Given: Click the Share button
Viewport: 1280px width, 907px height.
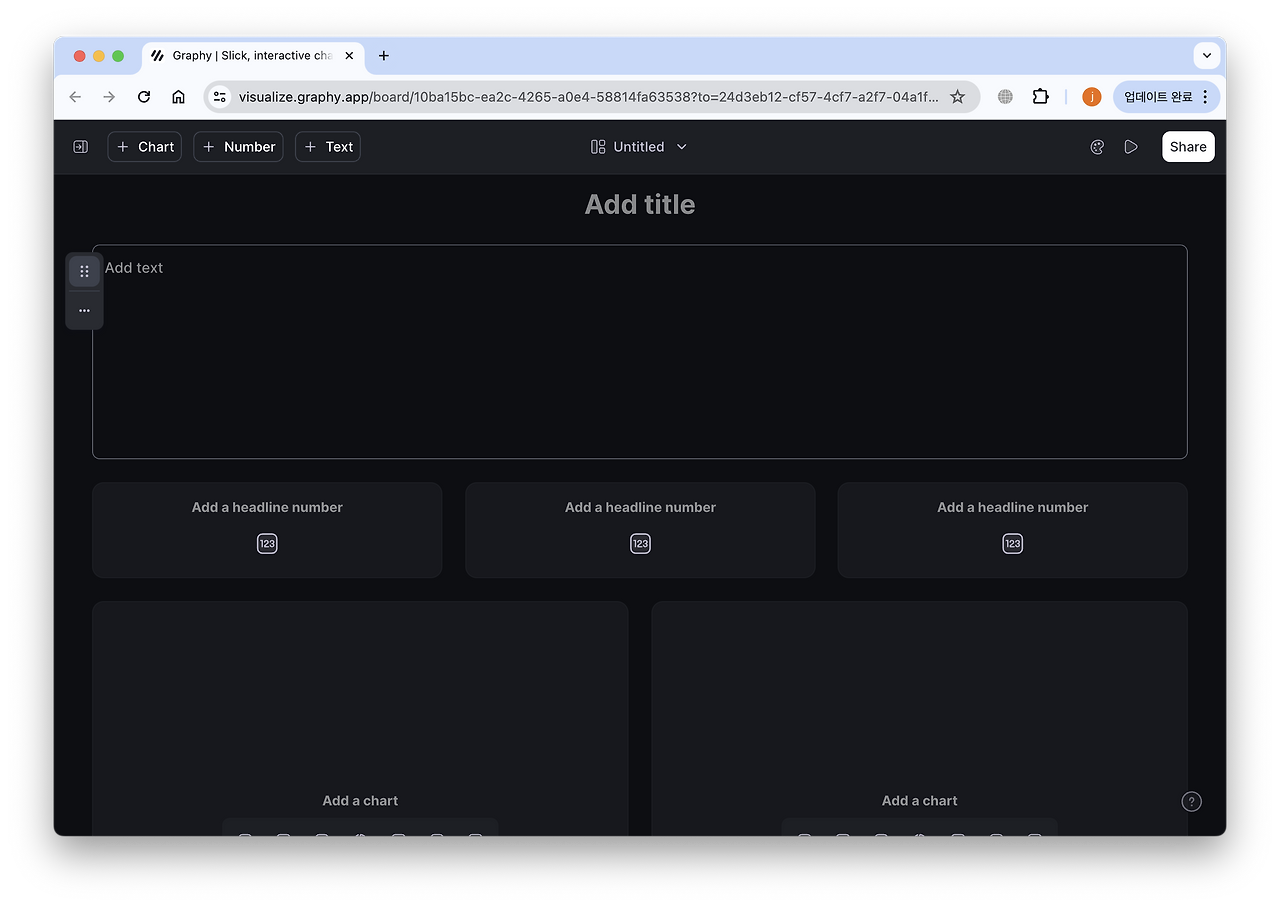Looking at the screenshot, I should tap(1188, 147).
